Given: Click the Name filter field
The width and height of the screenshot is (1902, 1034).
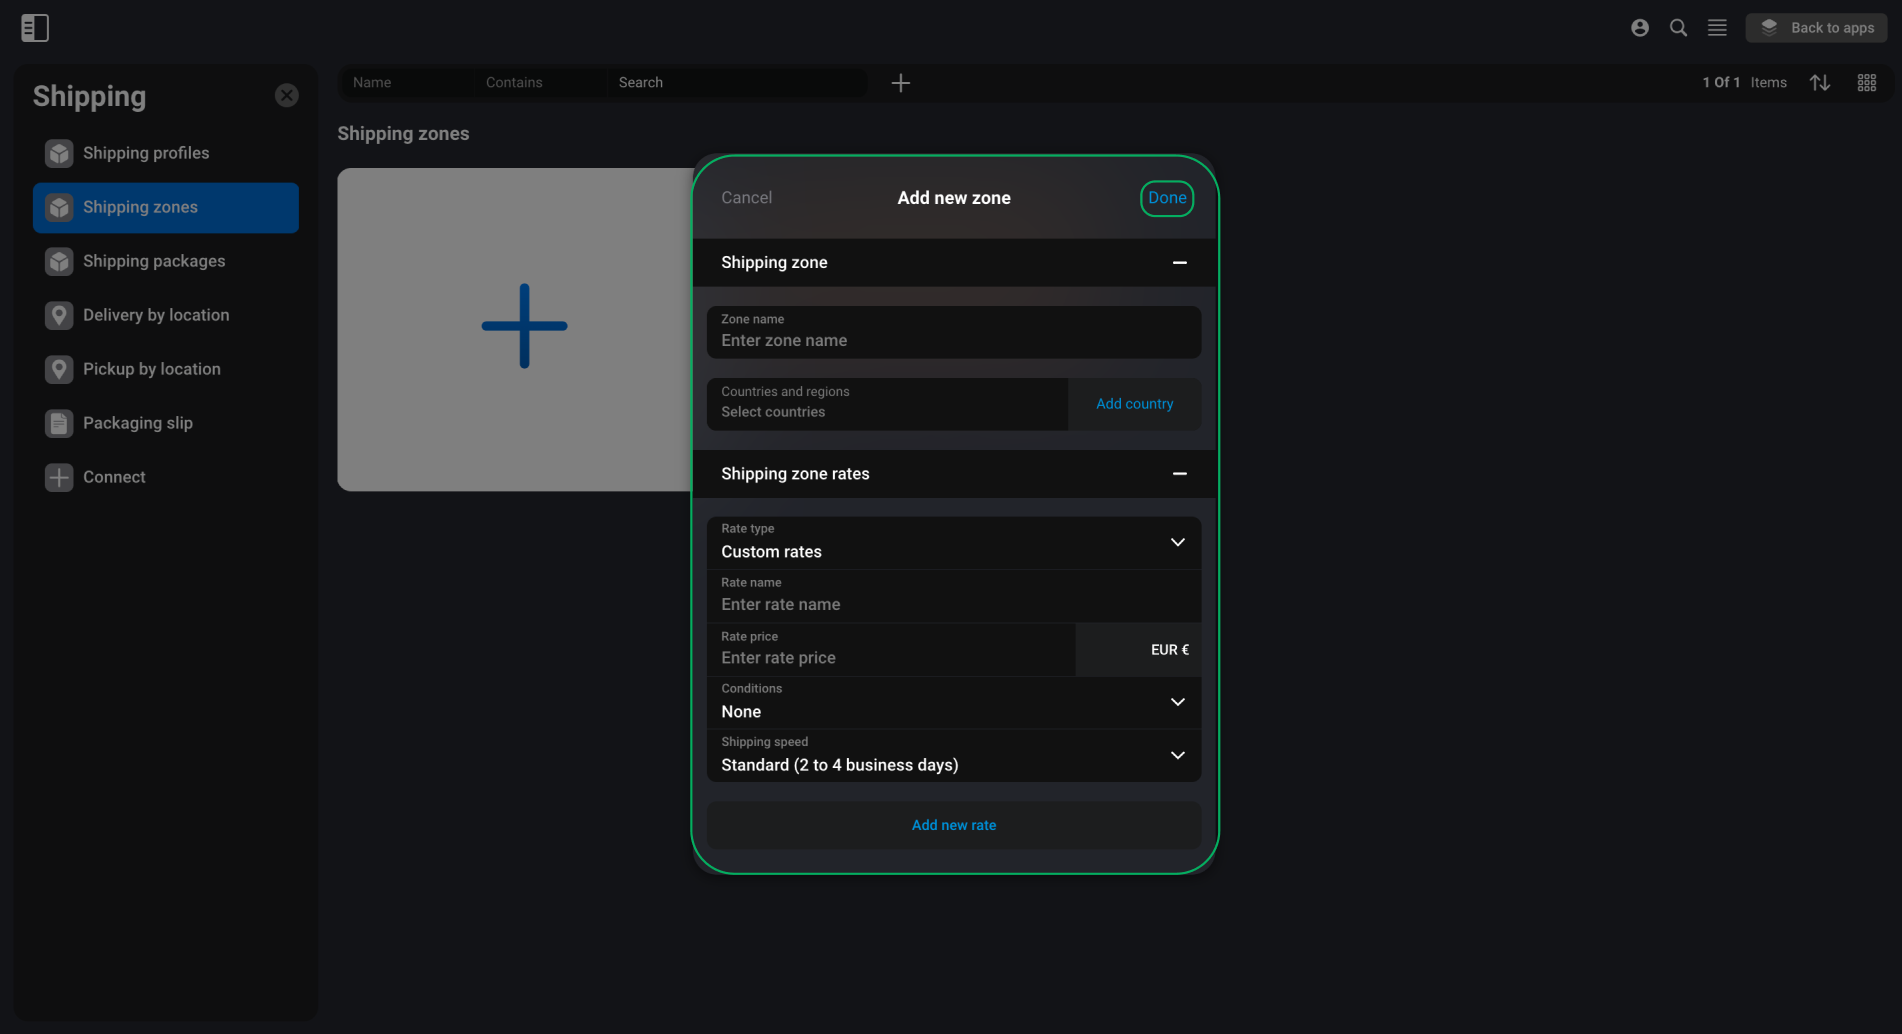Looking at the screenshot, I should [x=408, y=83].
